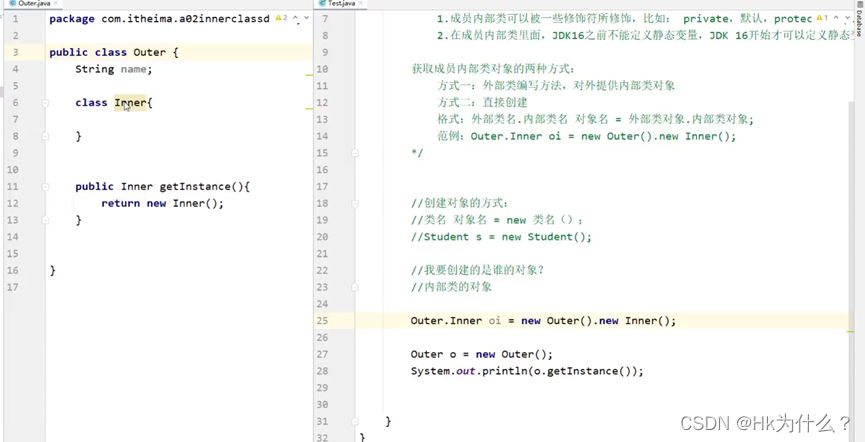Click '方式一' comment line at line 11
The image size is (865, 442).
pyautogui.click(x=556, y=86)
